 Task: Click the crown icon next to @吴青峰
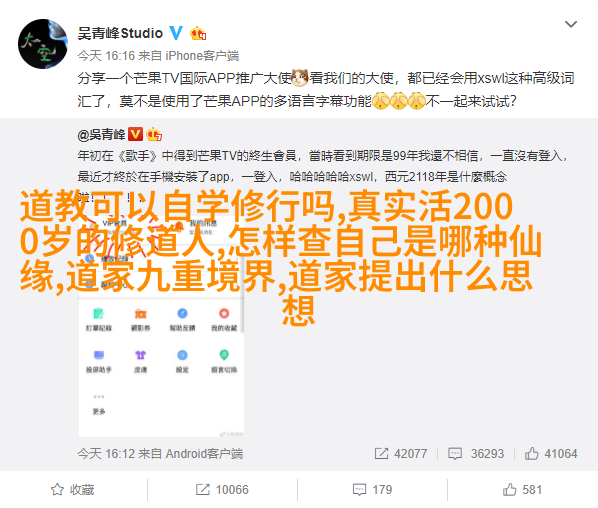[154, 134]
